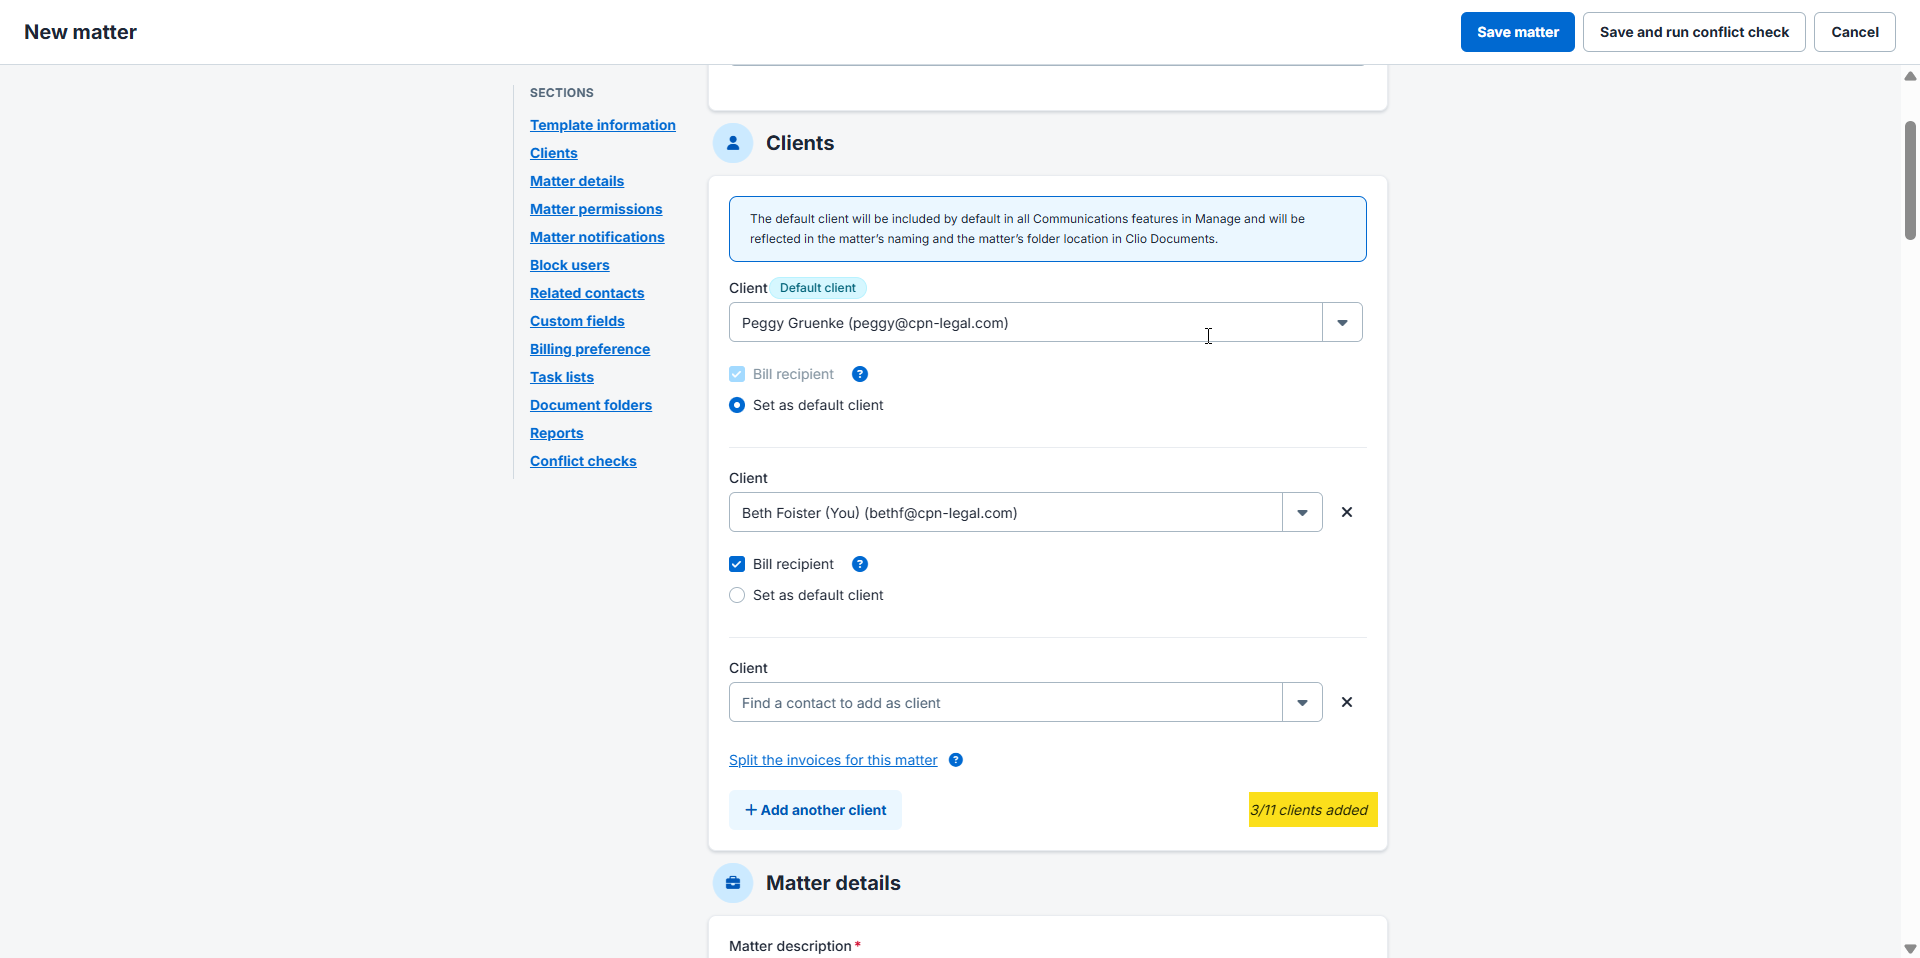
Task: Expand the empty Find a contact dropdown
Action: pyautogui.click(x=1302, y=703)
